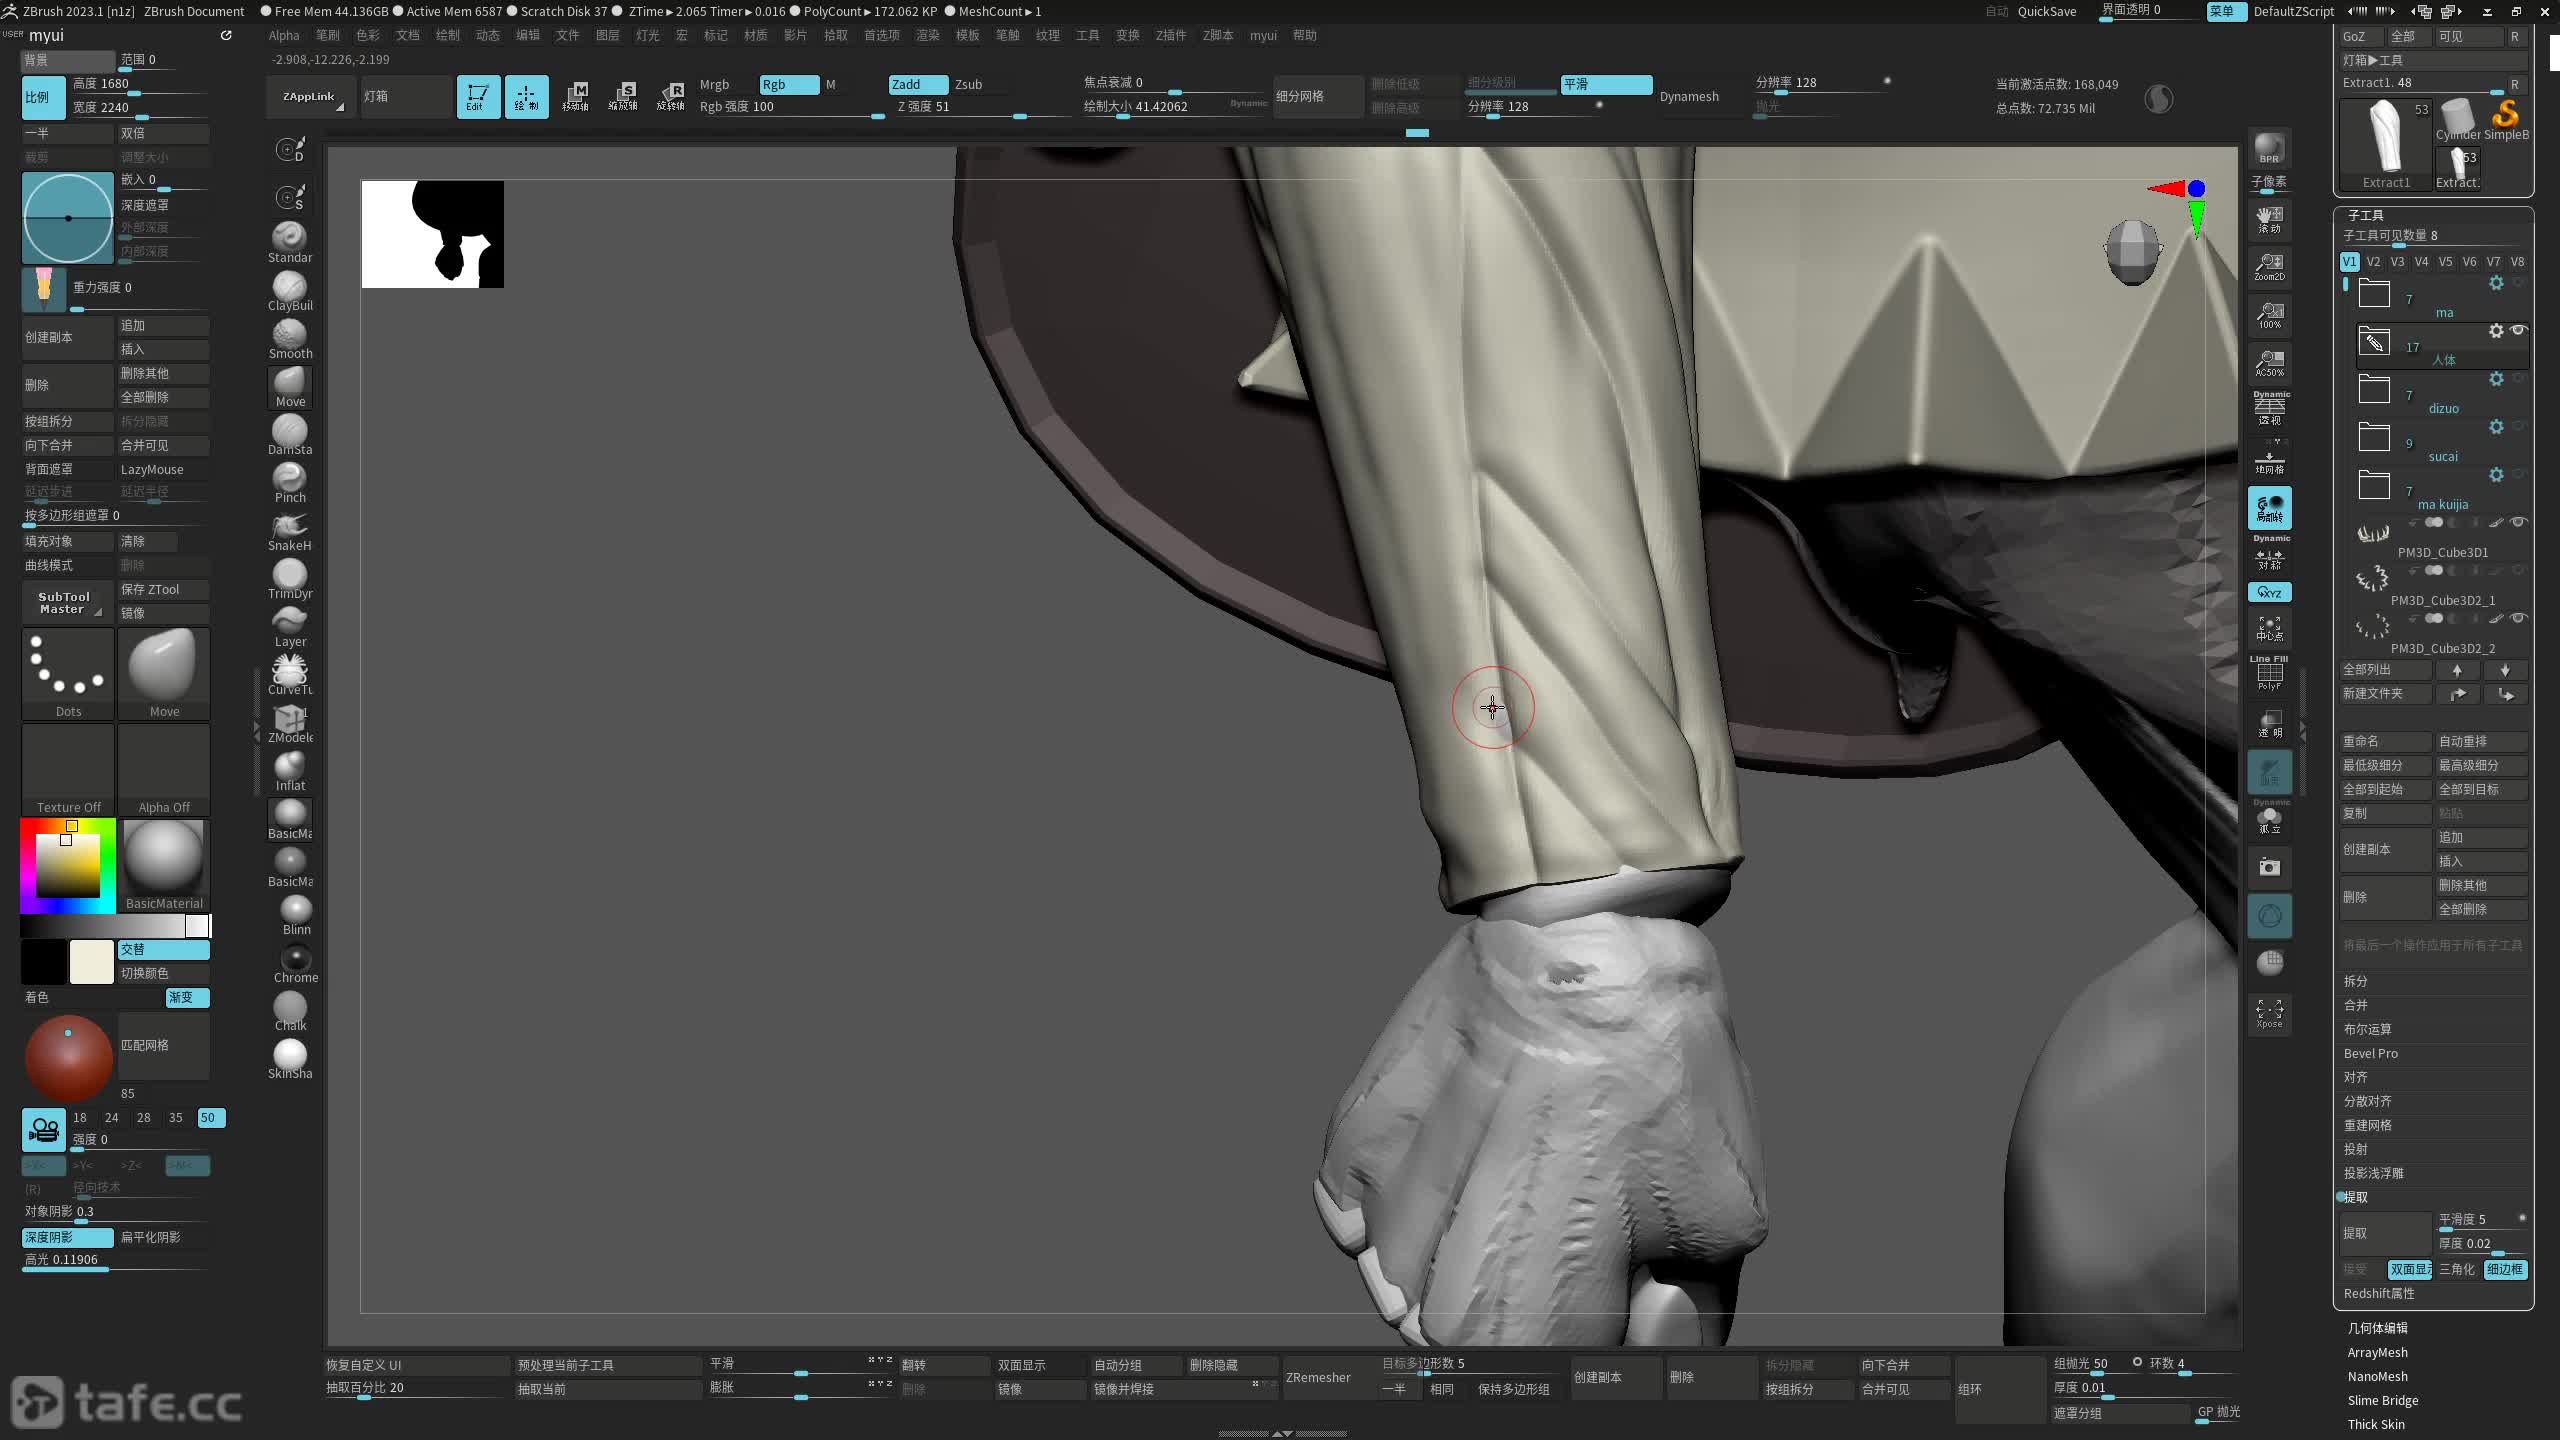Select the Move brush in brush shelf
The width and height of the screenshot is (2560, 1440).
(x=290, y=386)
